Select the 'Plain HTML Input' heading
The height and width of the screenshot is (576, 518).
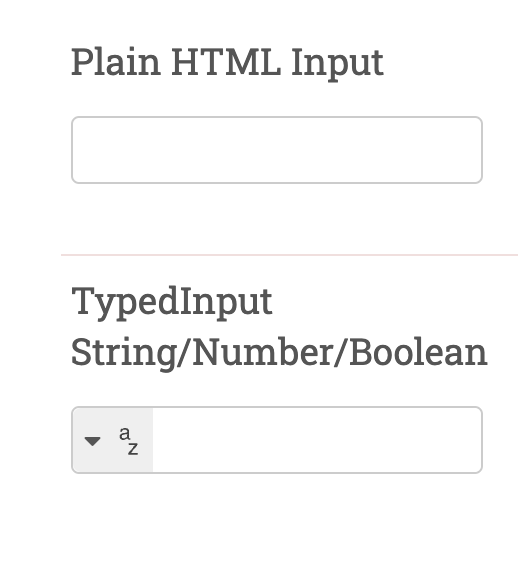pos(227,63)
